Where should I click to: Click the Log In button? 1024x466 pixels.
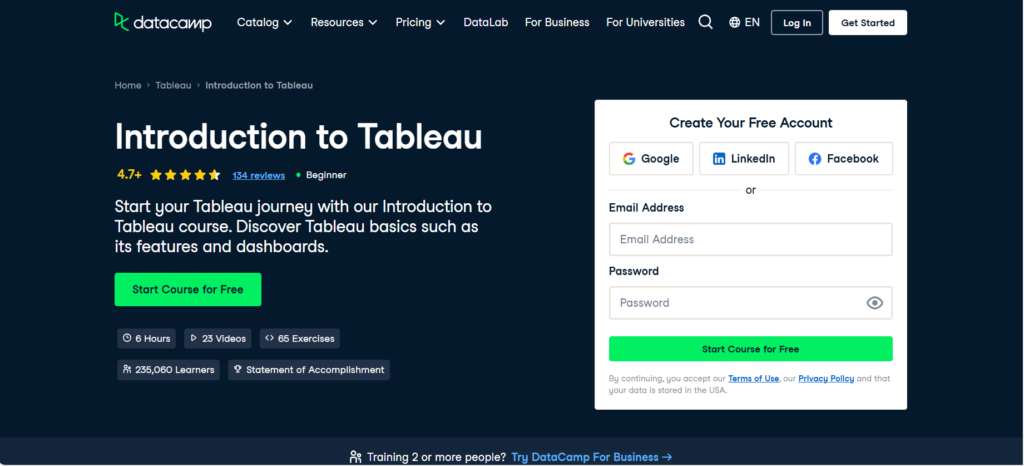797,23
